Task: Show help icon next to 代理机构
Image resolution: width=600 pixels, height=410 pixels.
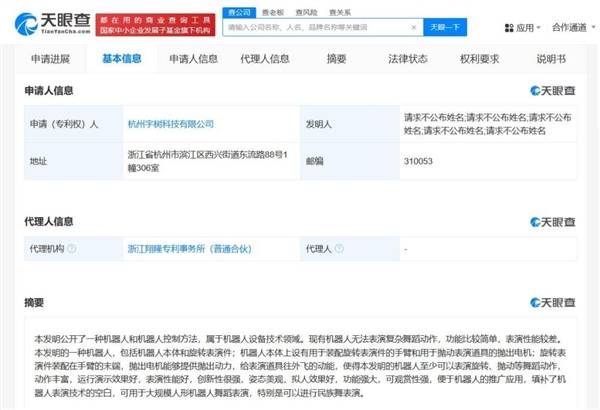Action: click(x=72, y=249)
